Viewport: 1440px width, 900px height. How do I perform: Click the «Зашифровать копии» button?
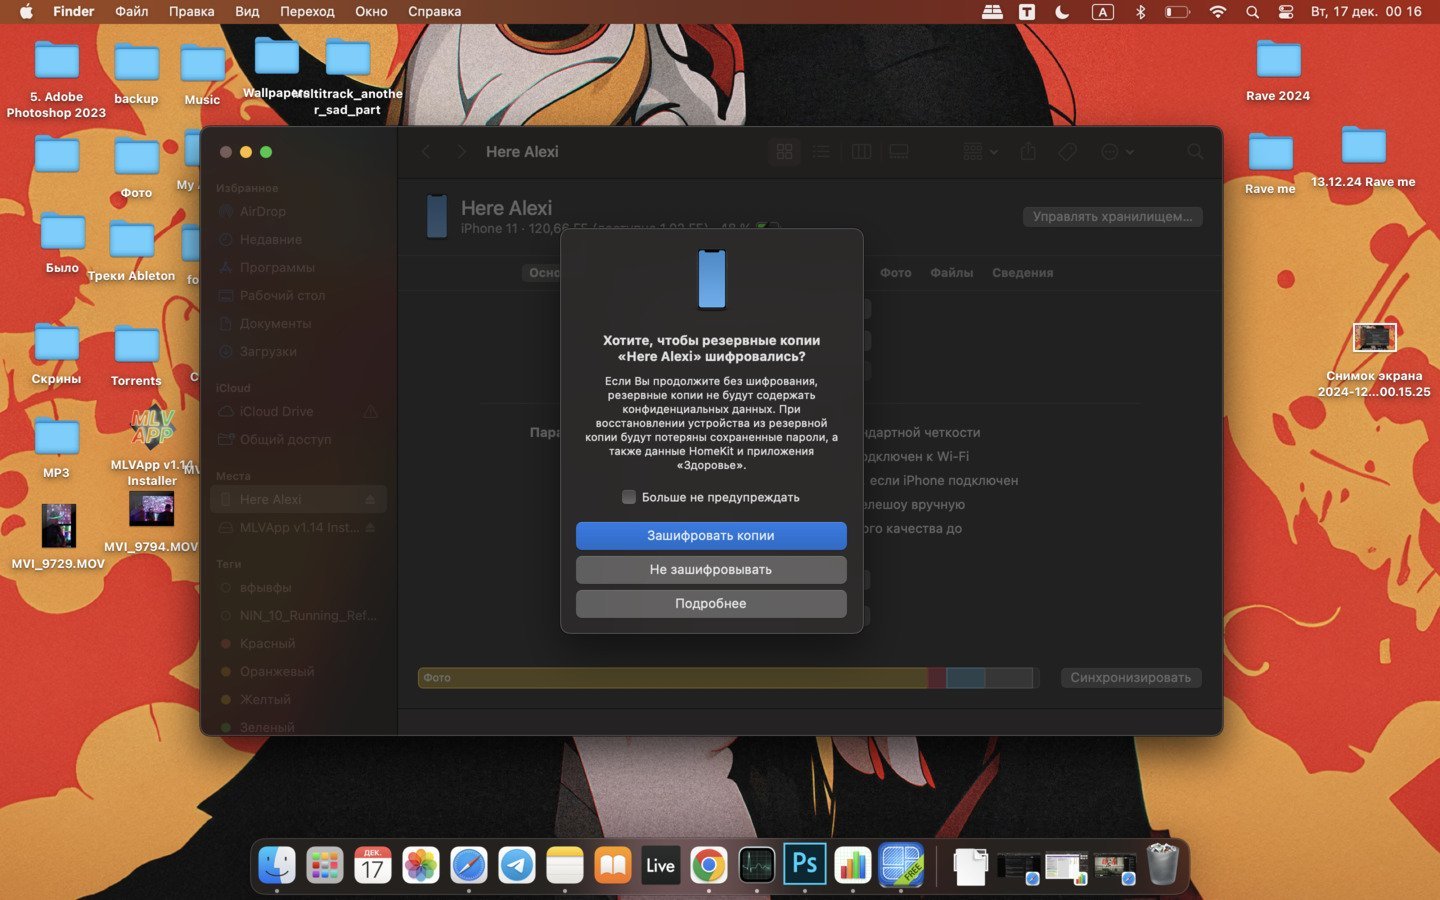[x=711, y=536]
